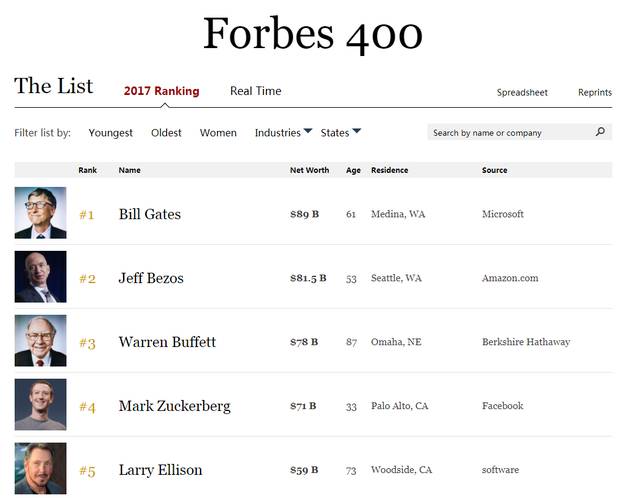
Task: Expand the States filter dropdown
Action: pos(340,133)
